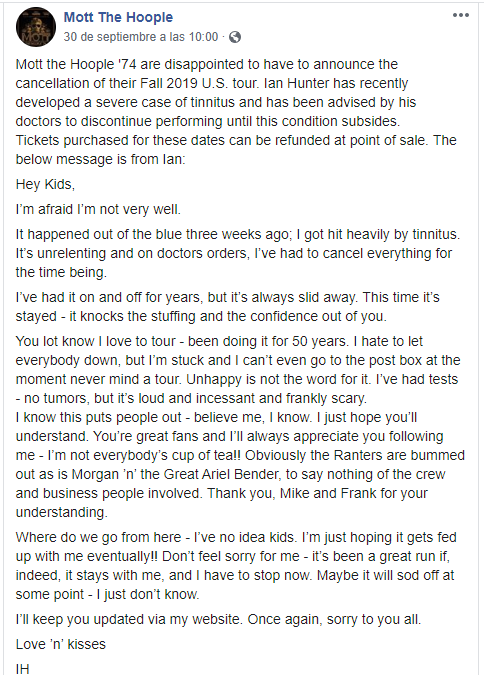Click the paragraph starting "Where do we go from here"
484x675 pixels.
coord(236,566)
